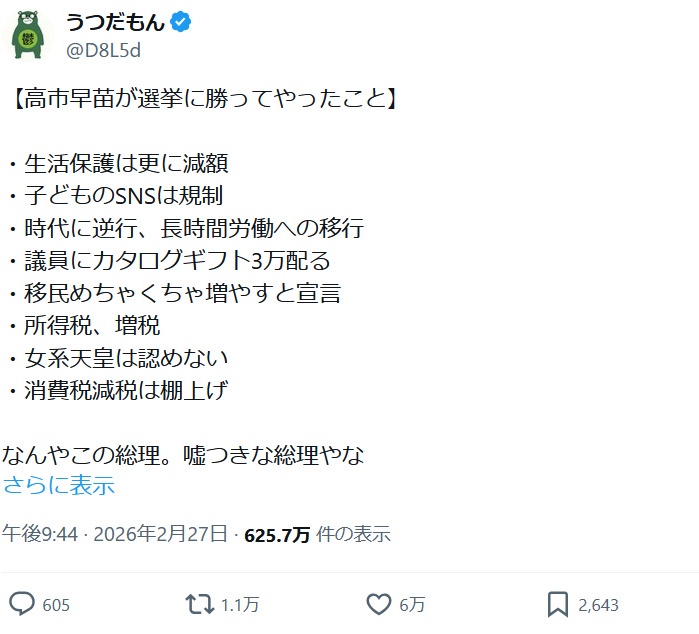
Task: Click the 605 reply count
Action: [56, 605]
